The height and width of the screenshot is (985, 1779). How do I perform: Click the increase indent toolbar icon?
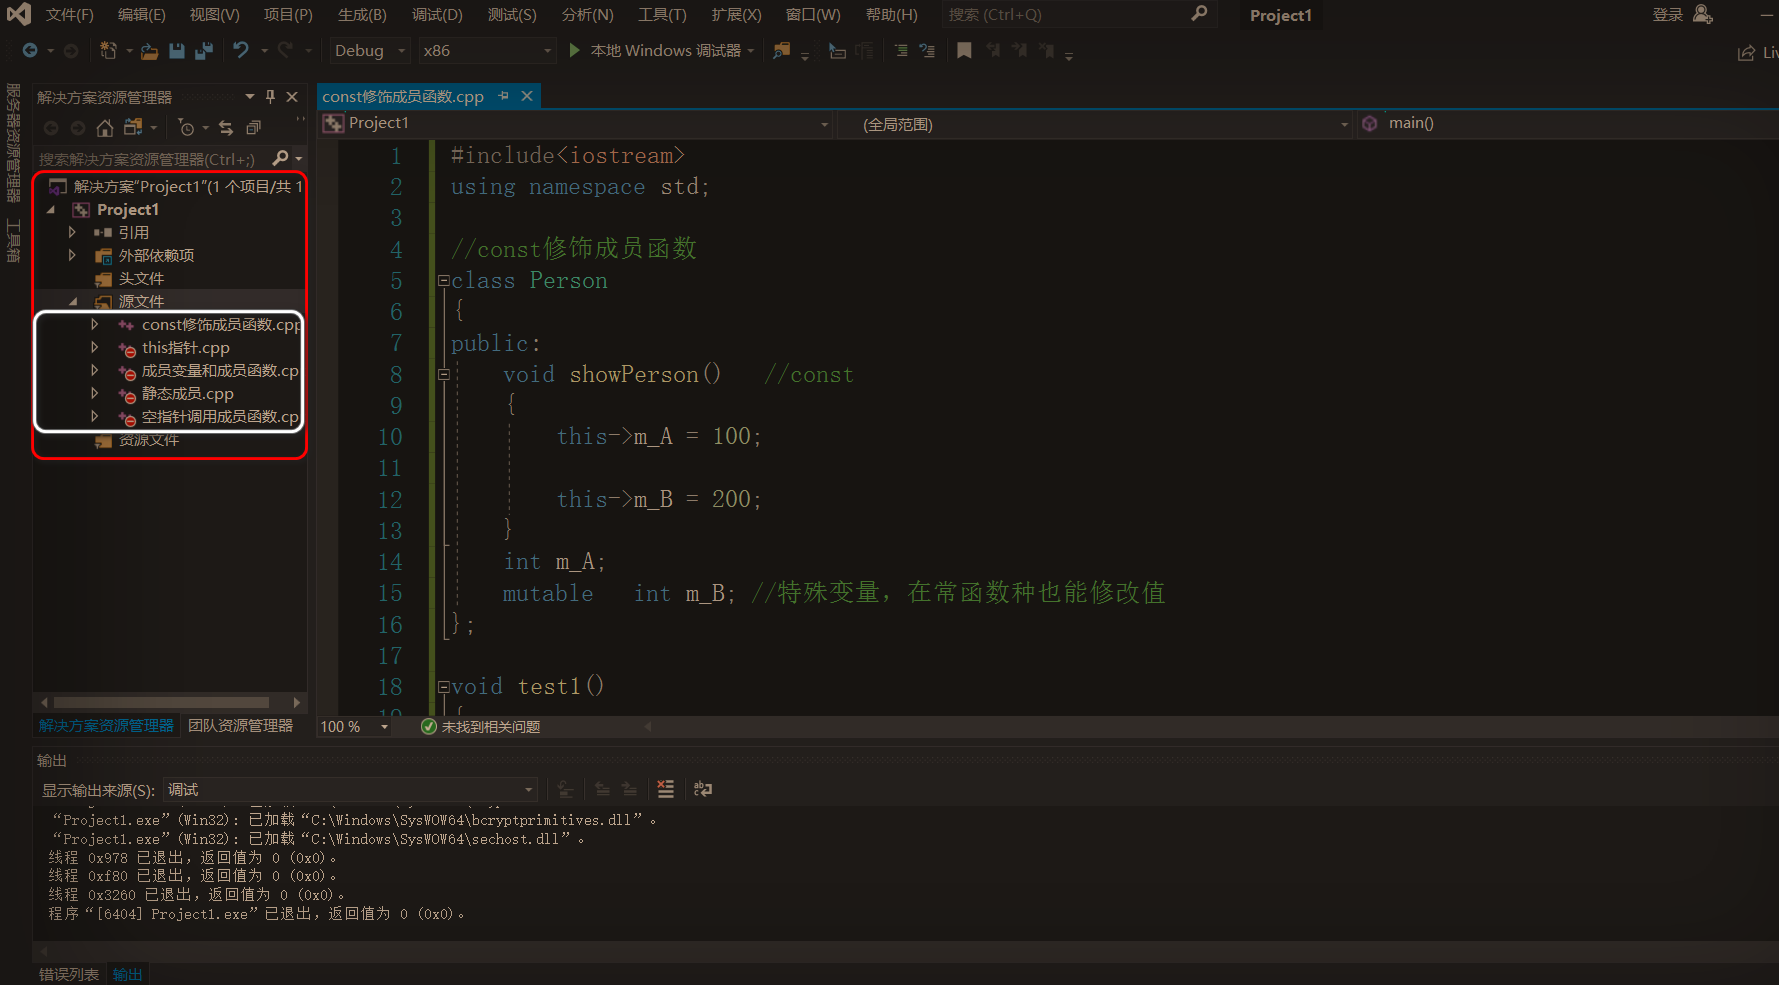point(901,50)
